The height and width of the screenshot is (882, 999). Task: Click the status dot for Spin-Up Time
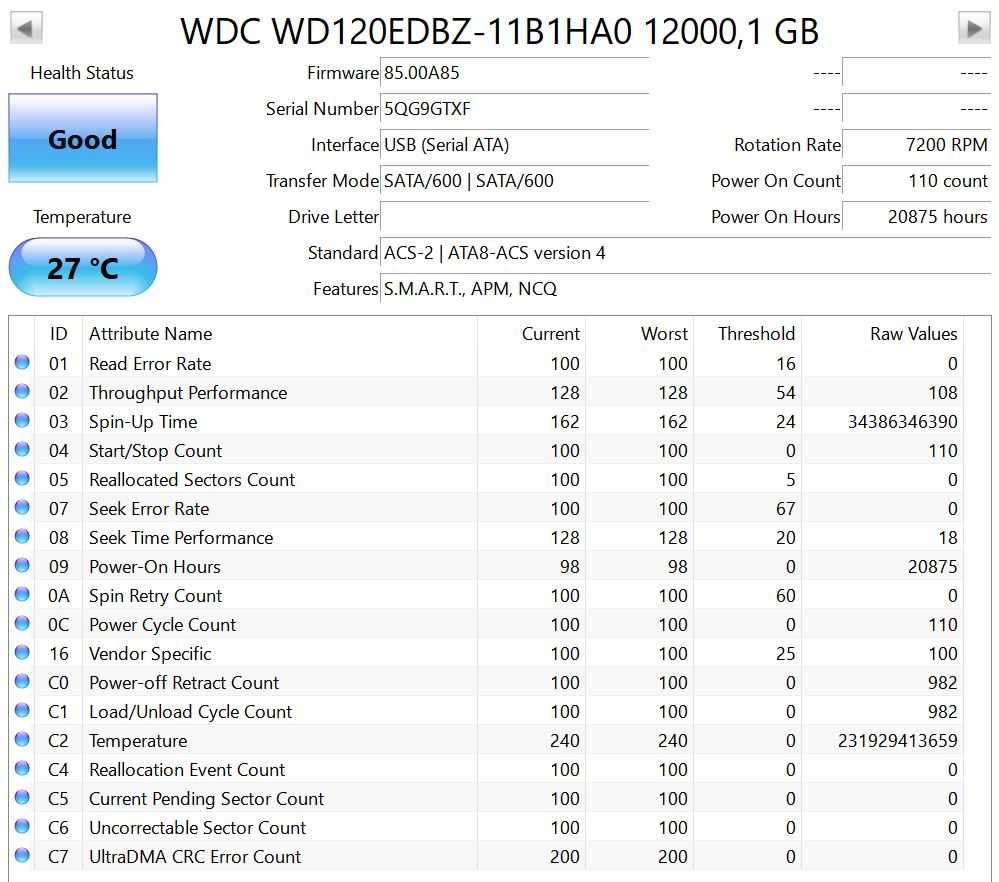(x=22, y=420)
